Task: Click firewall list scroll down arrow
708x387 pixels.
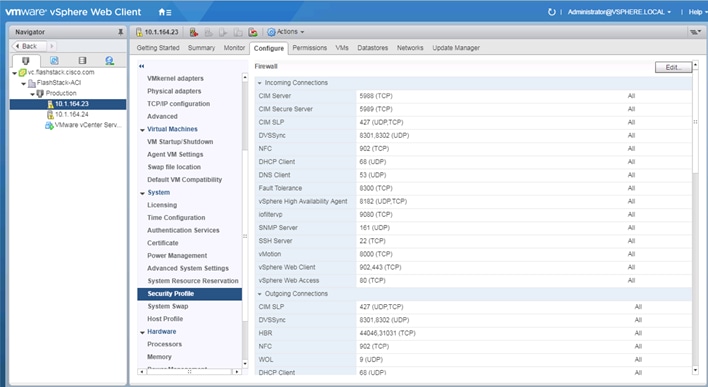Action: [x=695, y=370]
